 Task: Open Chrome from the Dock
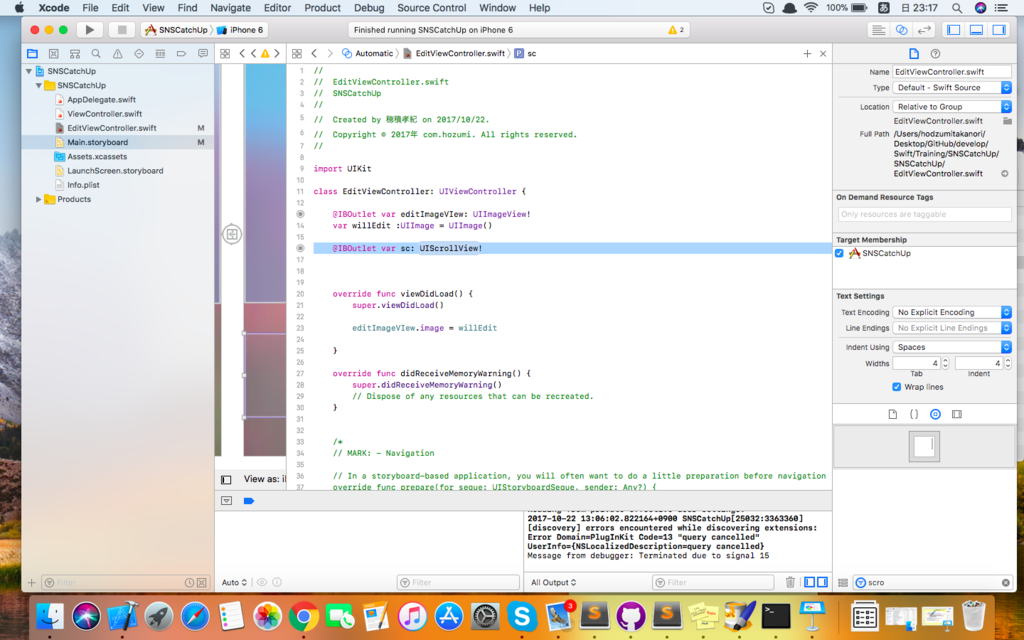304,616
